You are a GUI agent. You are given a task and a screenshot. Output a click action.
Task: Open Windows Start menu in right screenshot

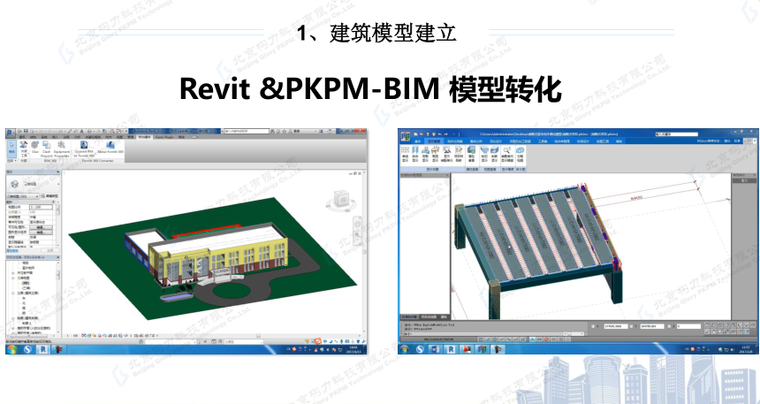click(x=404, y=349)
